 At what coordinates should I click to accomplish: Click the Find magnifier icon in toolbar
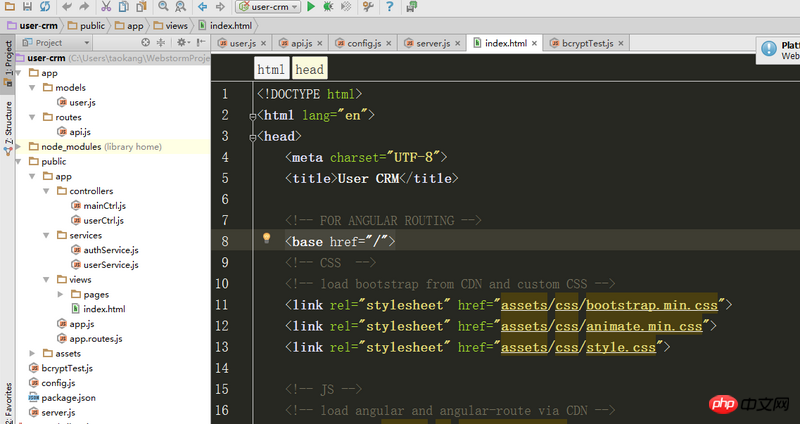click(164, 7)
